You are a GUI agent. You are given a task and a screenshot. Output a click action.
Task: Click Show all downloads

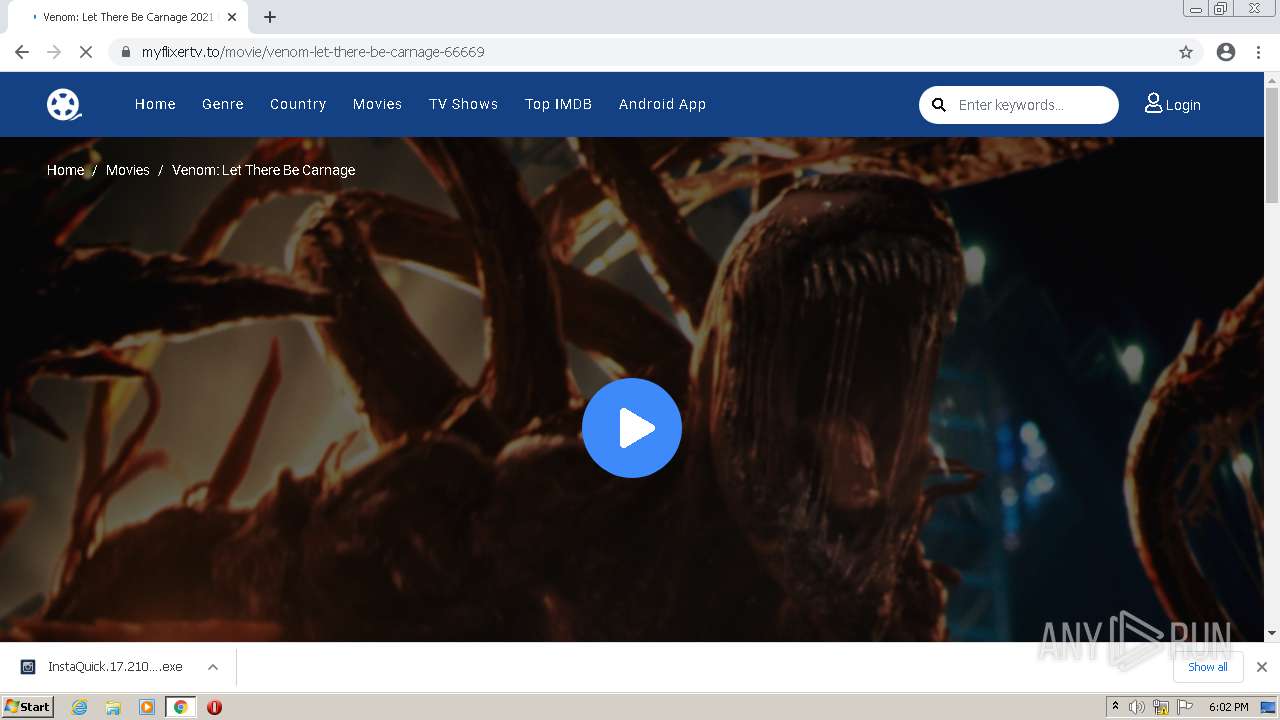coord(1207,667)
